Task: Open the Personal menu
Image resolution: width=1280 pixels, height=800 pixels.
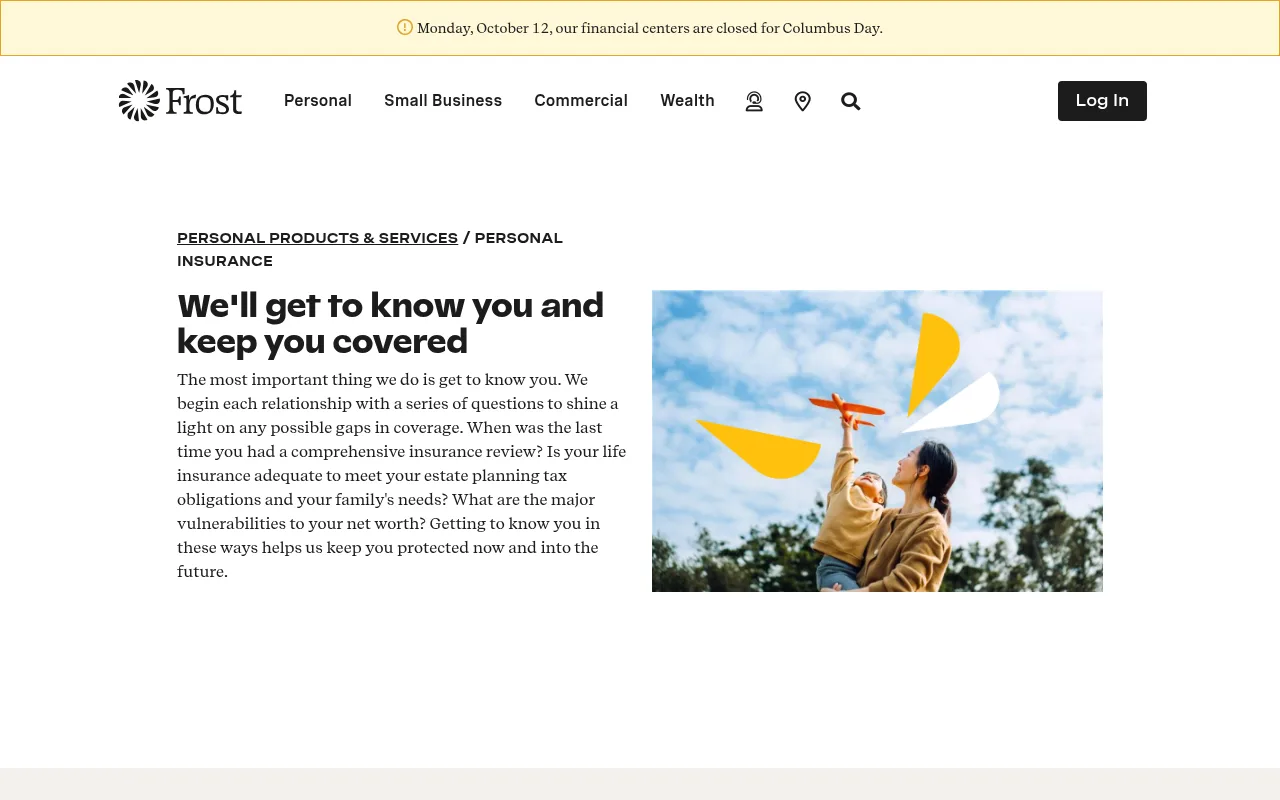Action: click(318, 101)
